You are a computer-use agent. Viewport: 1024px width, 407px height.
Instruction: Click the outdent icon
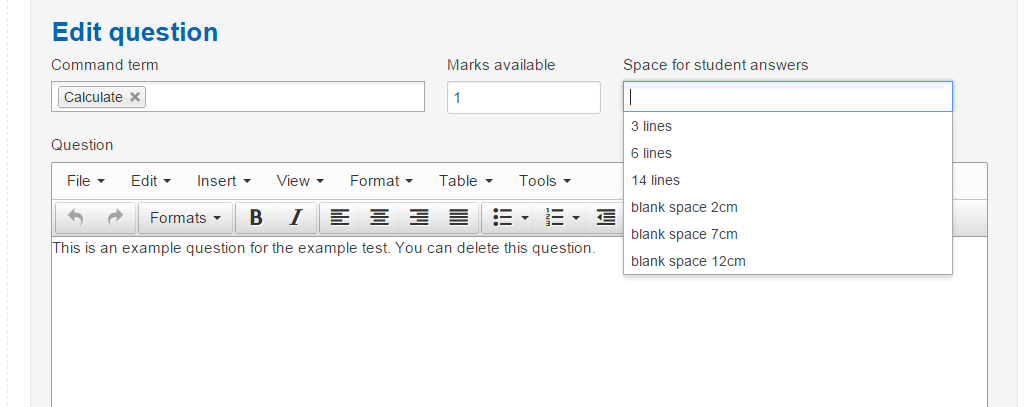point(606,218)
